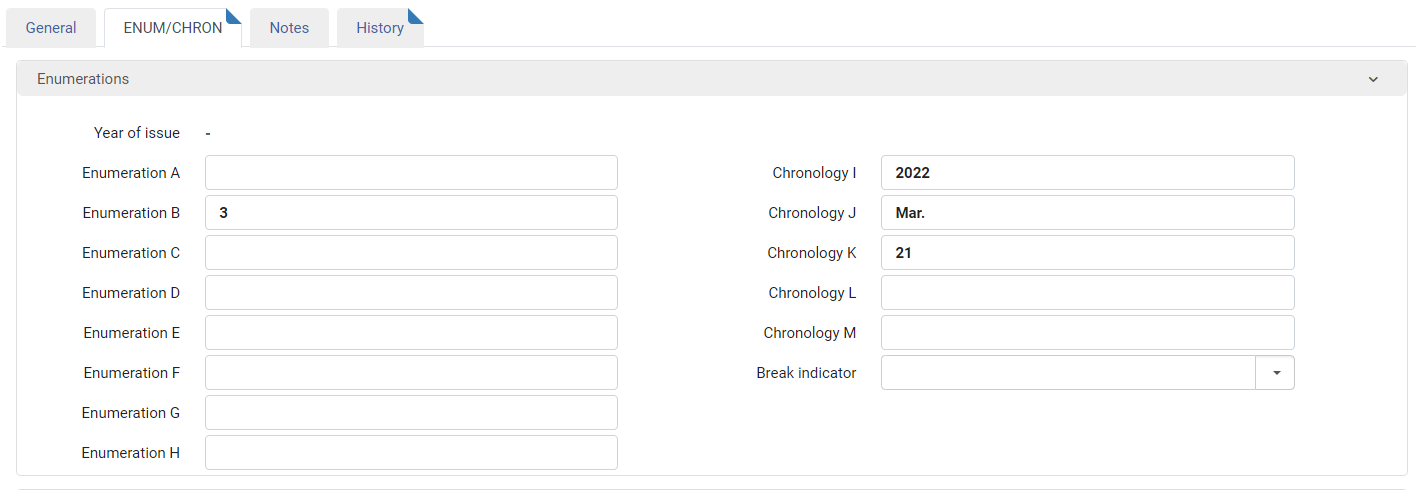Click the Enumeration C text box
This screenshot has height=490, width=1416.
[x=411, y=253]
